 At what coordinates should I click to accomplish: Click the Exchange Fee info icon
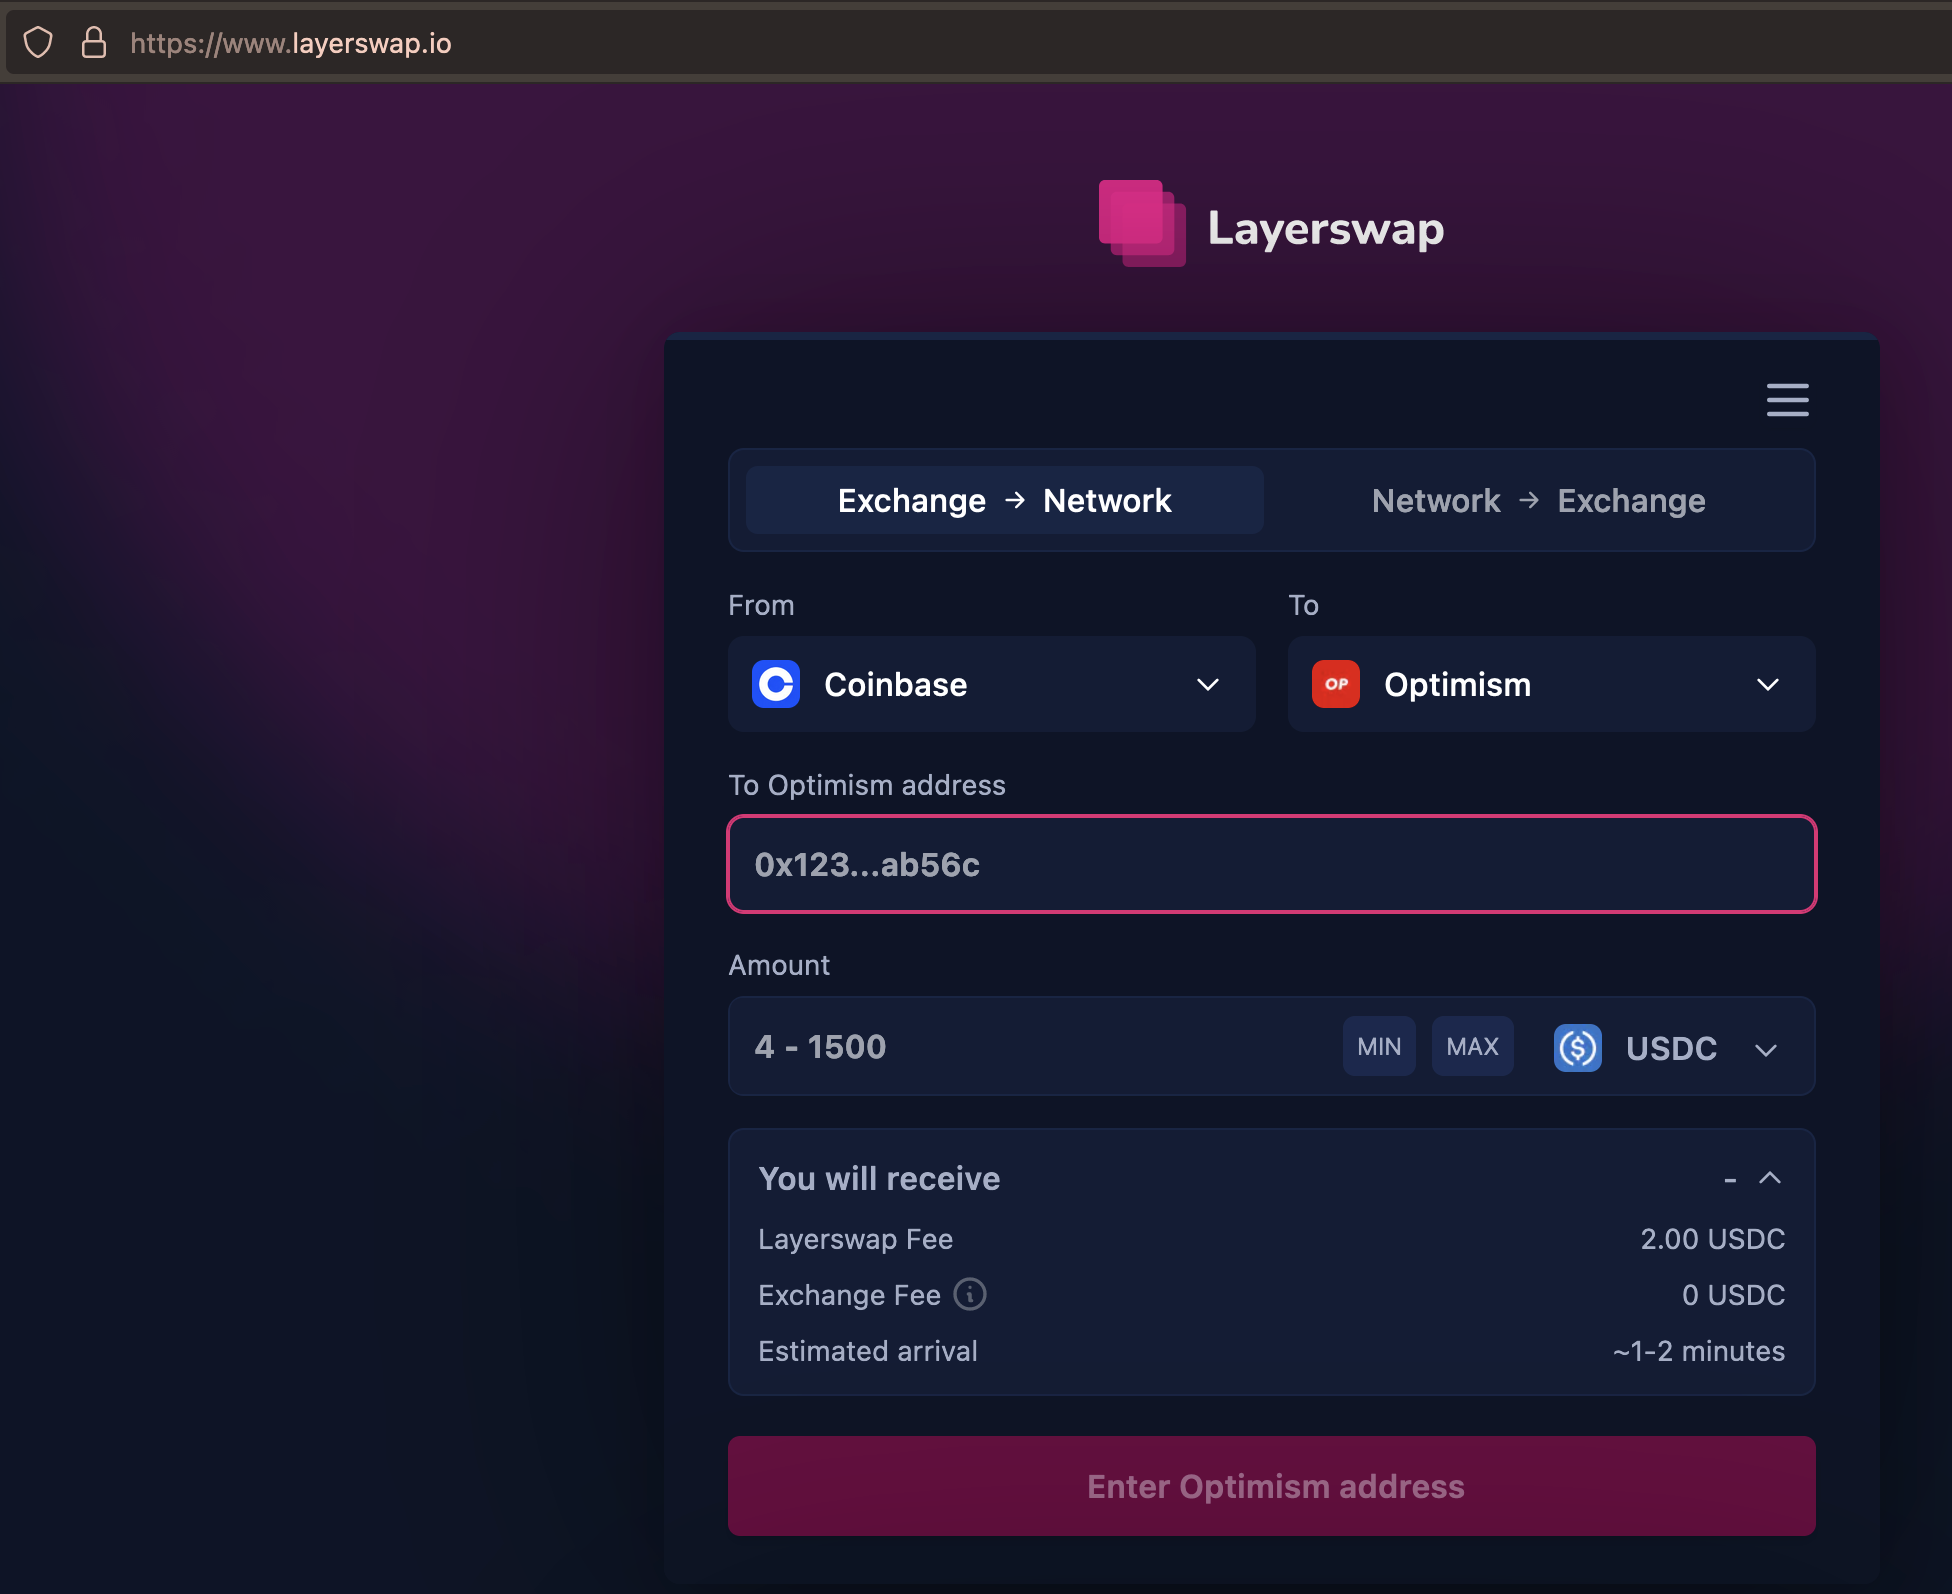tap(970, 1294)
